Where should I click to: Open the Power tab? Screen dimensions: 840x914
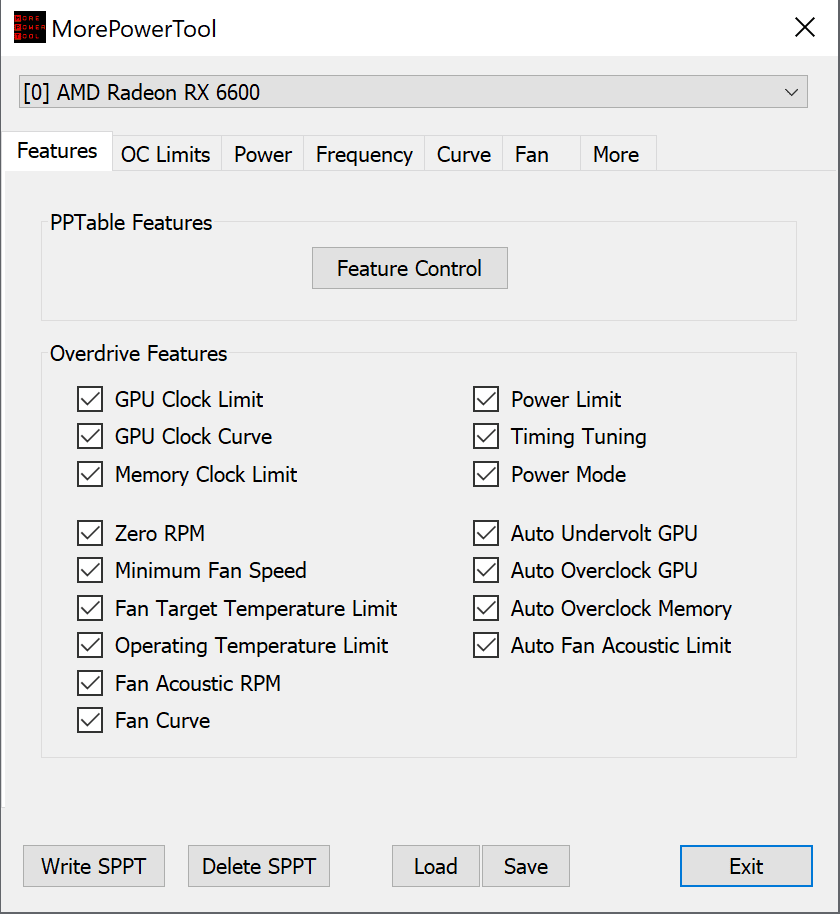pos(263,154)
